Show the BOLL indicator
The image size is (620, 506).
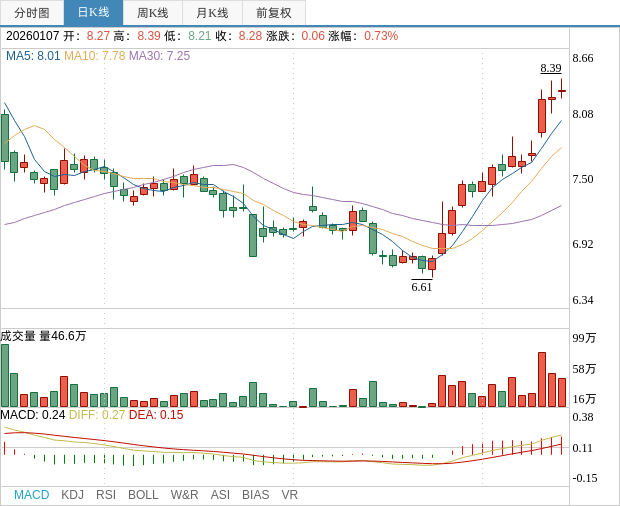point(143,494)
